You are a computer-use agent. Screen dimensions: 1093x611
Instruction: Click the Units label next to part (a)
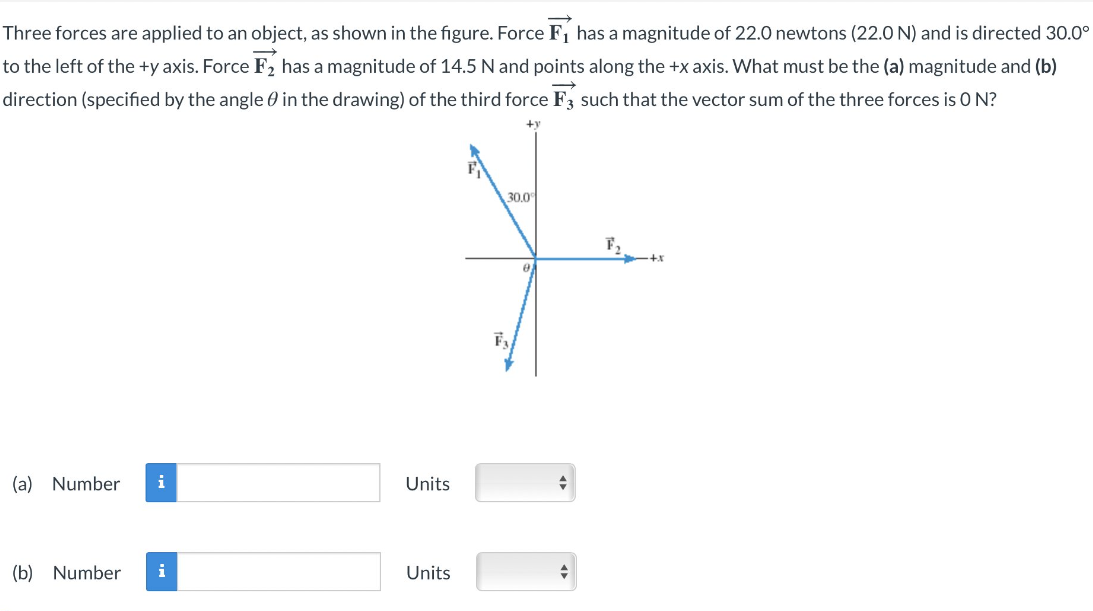click(x=427, y=483)
